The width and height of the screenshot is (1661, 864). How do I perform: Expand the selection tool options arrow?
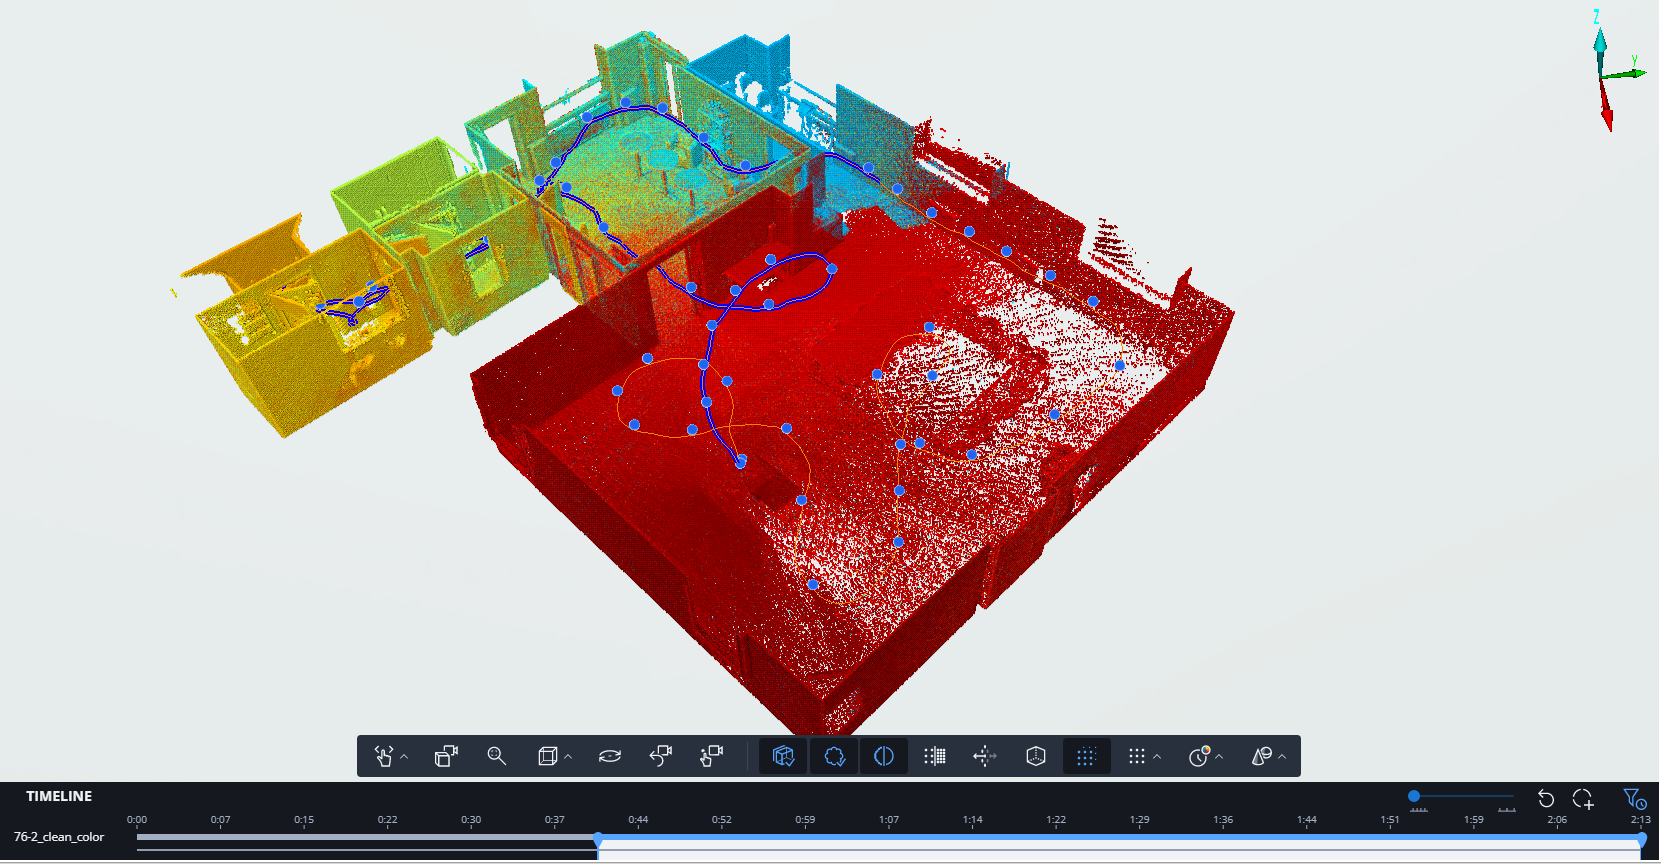pyautogui.click(x=405, y=757)
